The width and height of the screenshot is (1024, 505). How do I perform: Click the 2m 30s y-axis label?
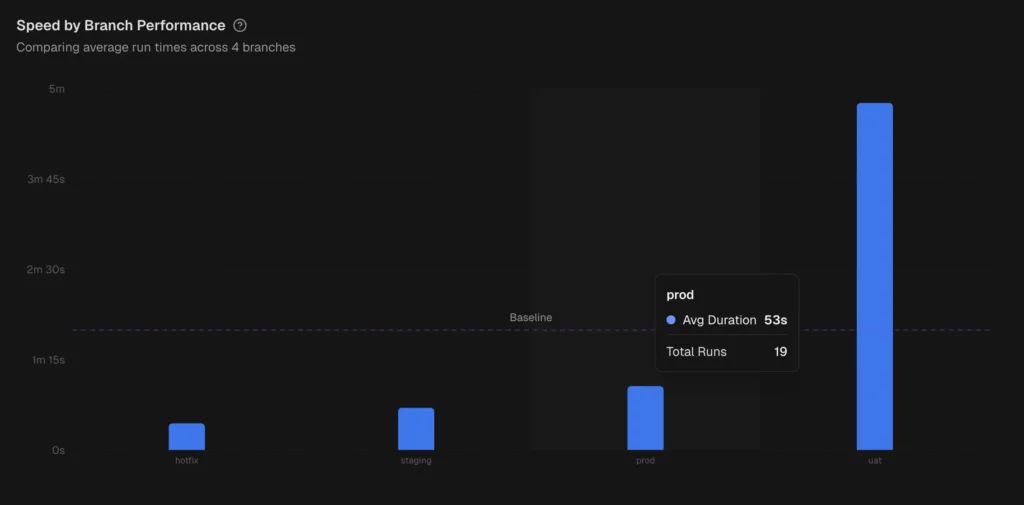46,270
